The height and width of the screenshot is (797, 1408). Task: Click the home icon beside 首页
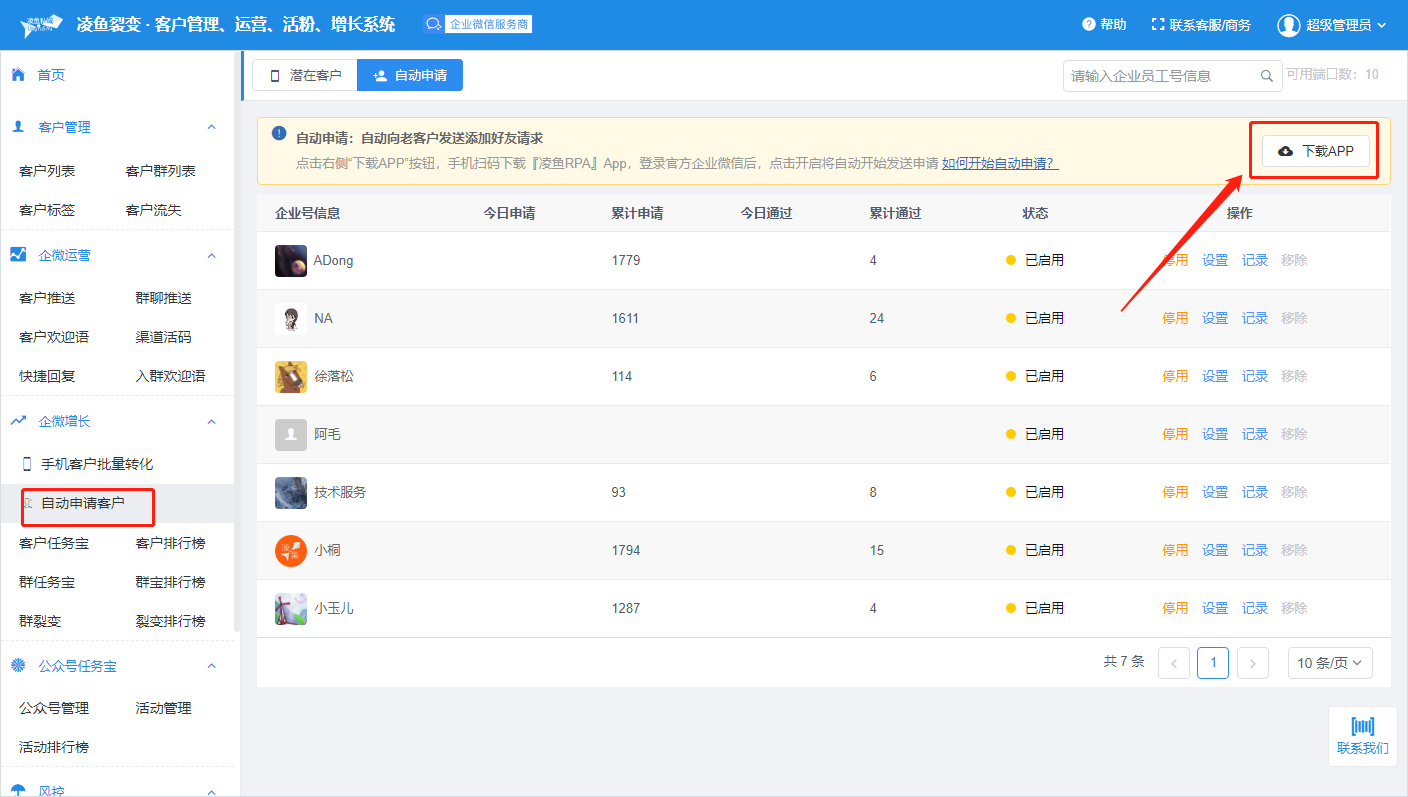point(18,75)
